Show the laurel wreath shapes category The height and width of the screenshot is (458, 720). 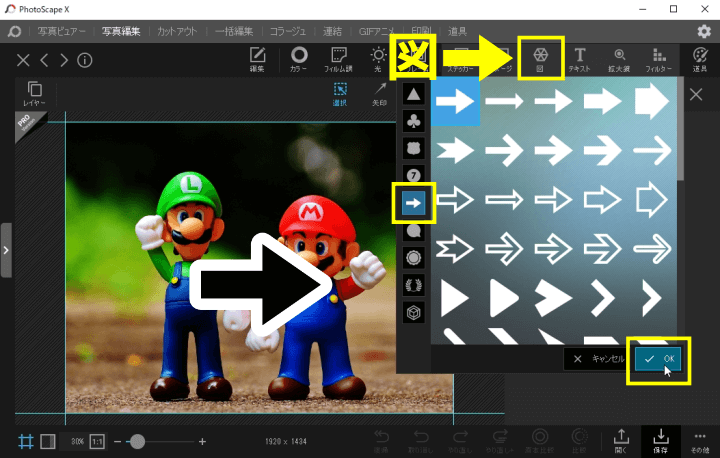pos(413,285)
